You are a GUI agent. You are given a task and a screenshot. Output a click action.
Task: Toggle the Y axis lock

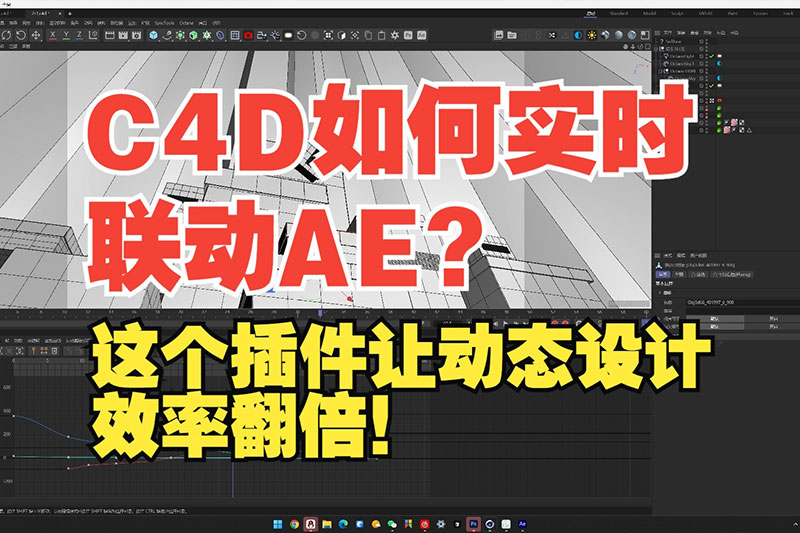[66, 35]
